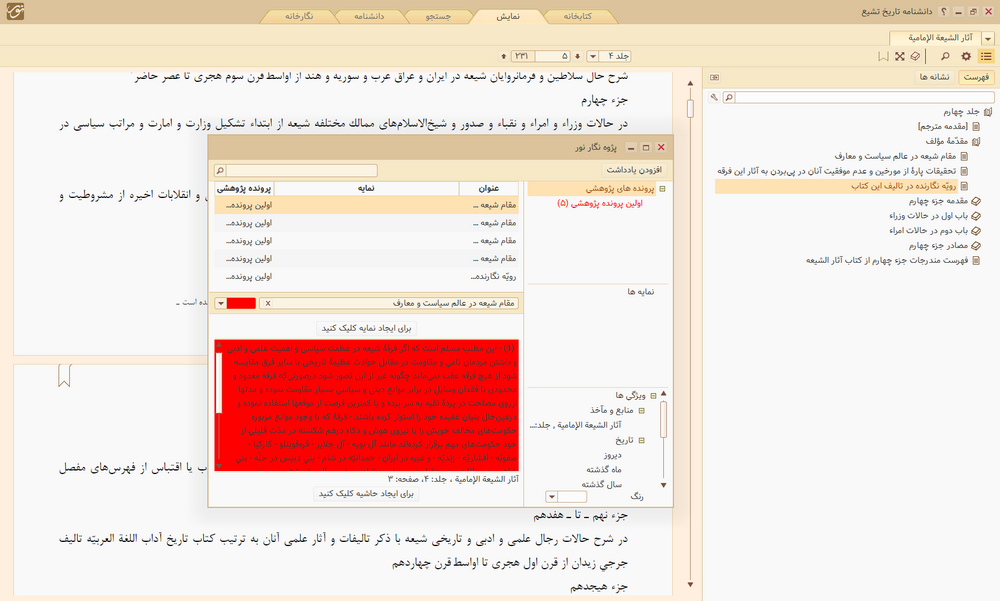The height and width of the screenshot is (601, 1000).
Task: Go to next page arrow
Action: point(577,56)
